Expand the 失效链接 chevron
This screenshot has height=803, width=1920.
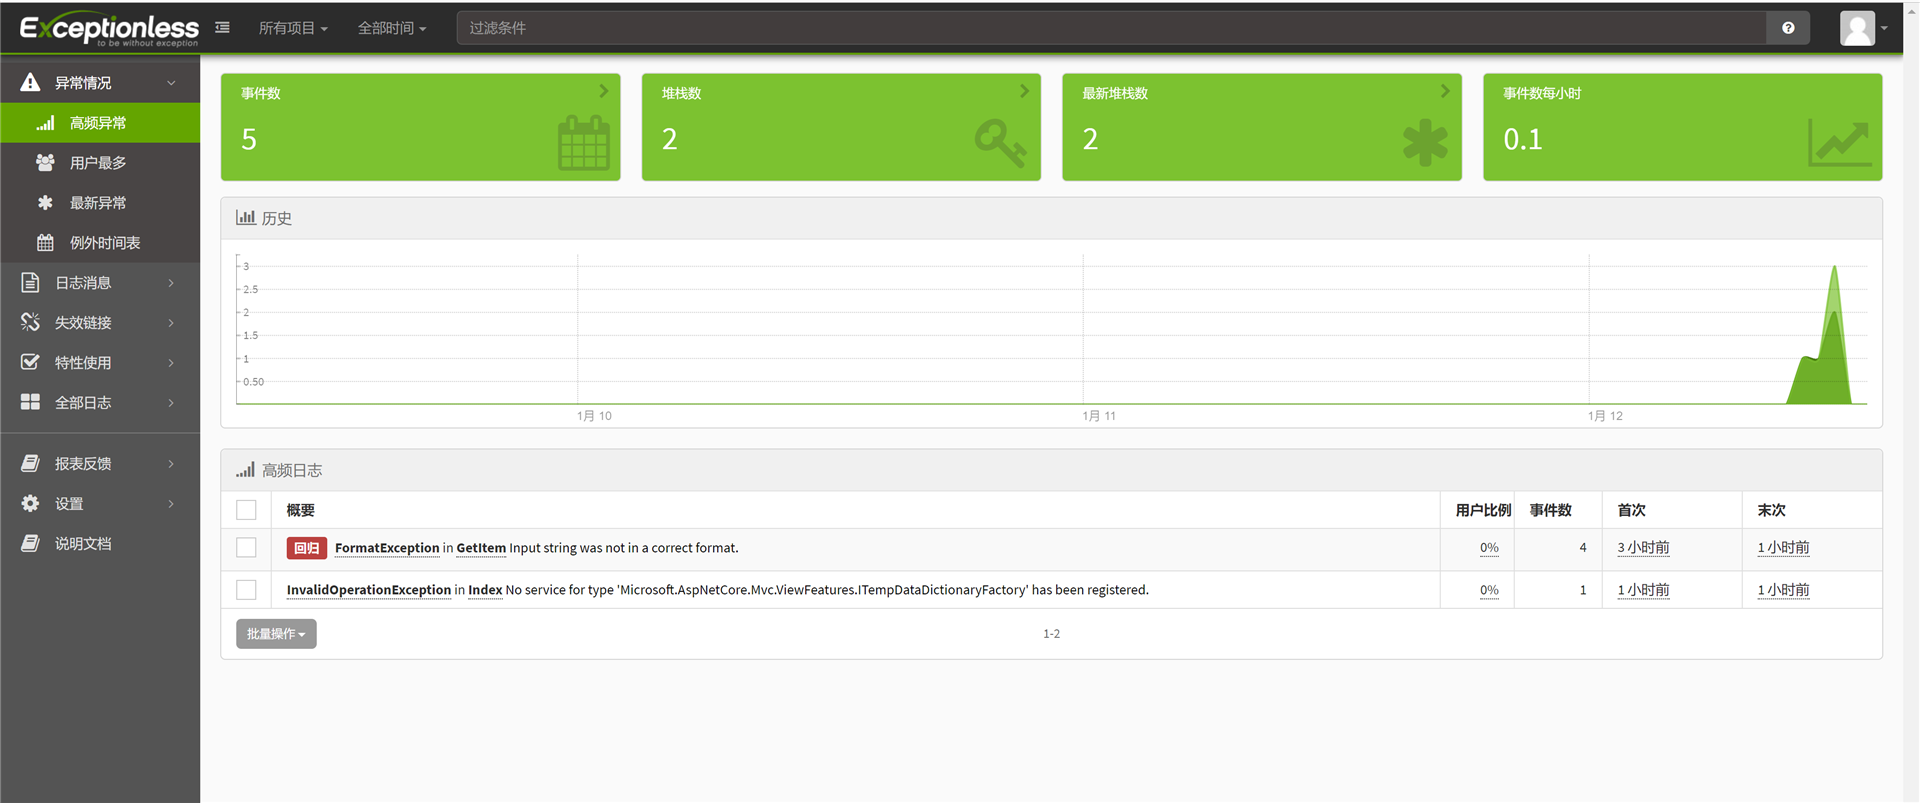171,323
